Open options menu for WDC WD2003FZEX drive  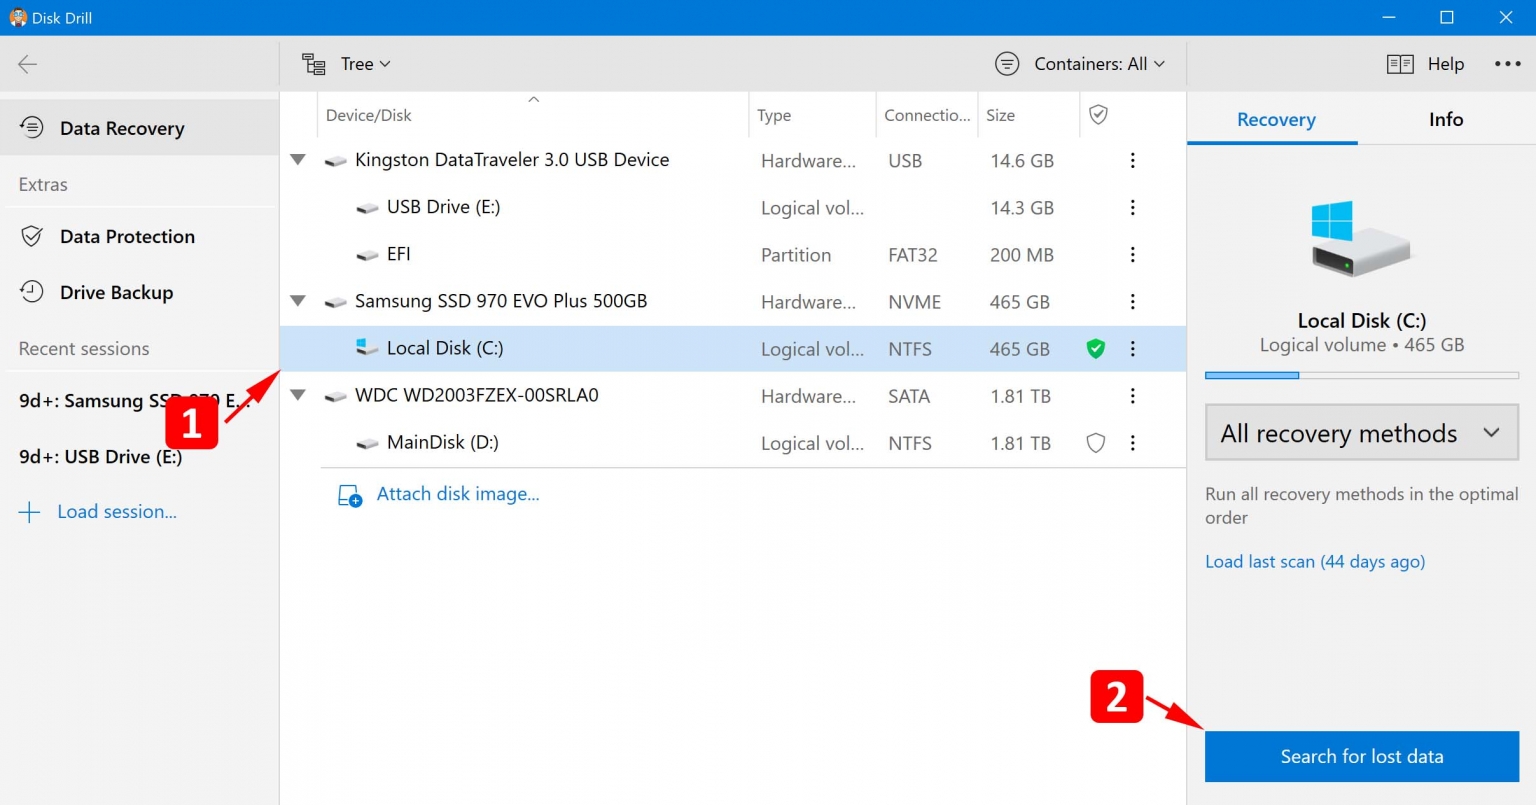[1132, 396]
